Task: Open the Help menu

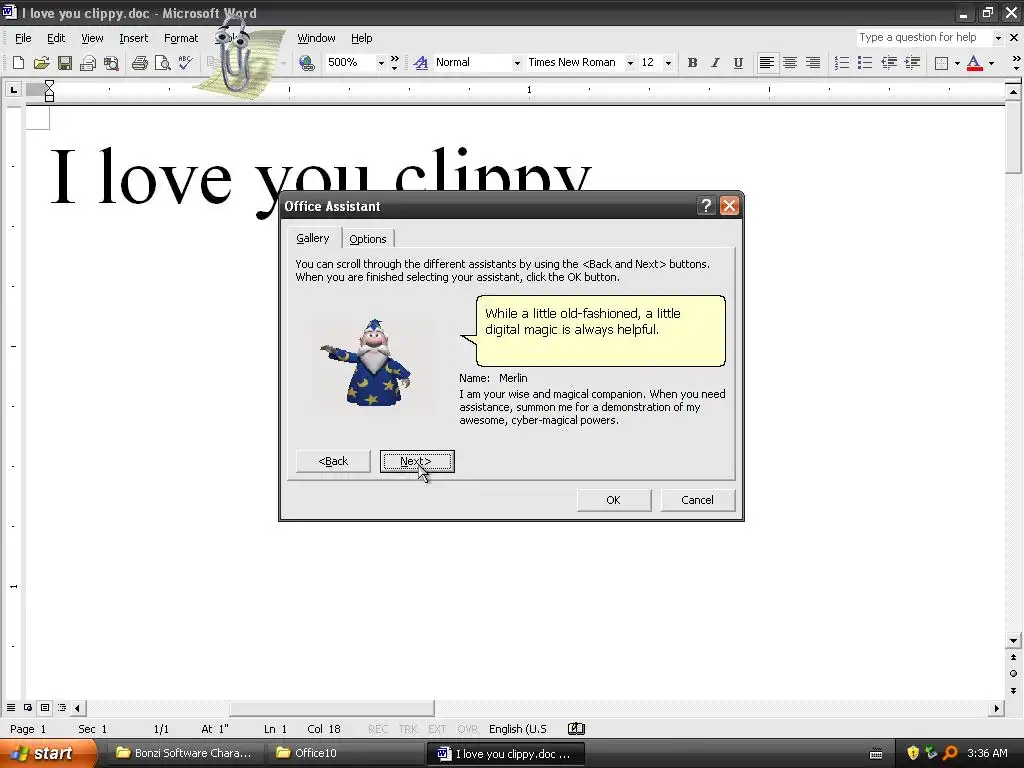Action: (x=361, y=38)
